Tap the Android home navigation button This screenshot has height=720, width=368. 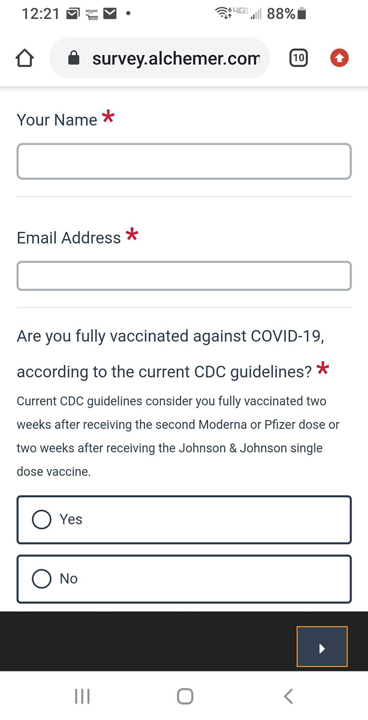185,696
